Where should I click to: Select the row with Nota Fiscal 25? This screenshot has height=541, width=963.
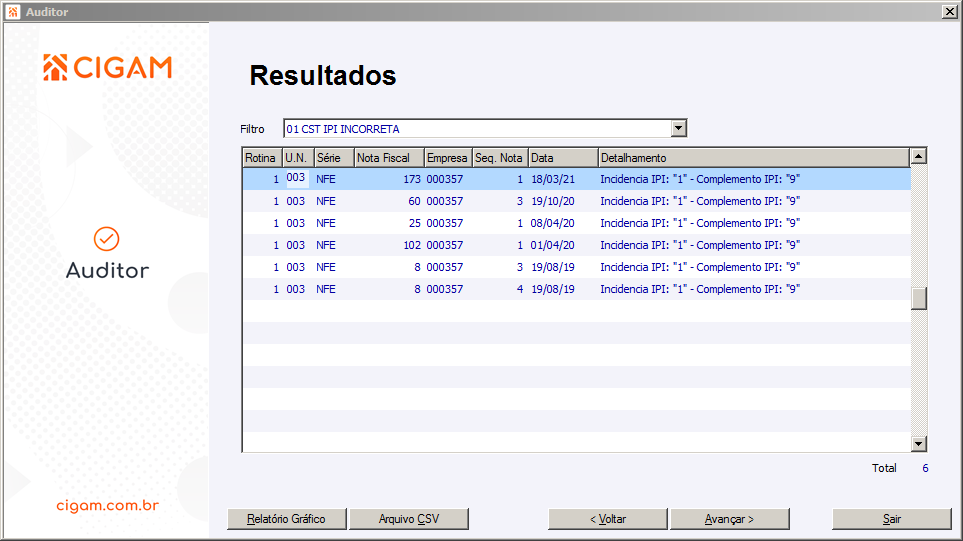click(577, 223)
